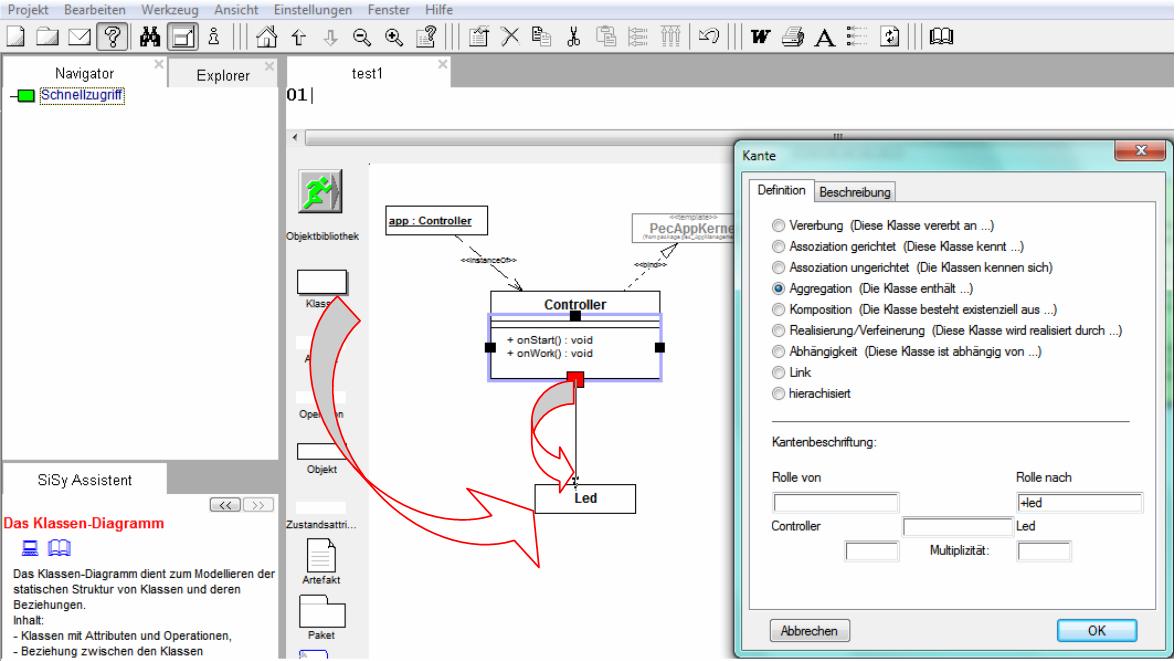Expand the Schnellzugriff tree node
The height and width of the screenshot is (661, 1176).
24,96
